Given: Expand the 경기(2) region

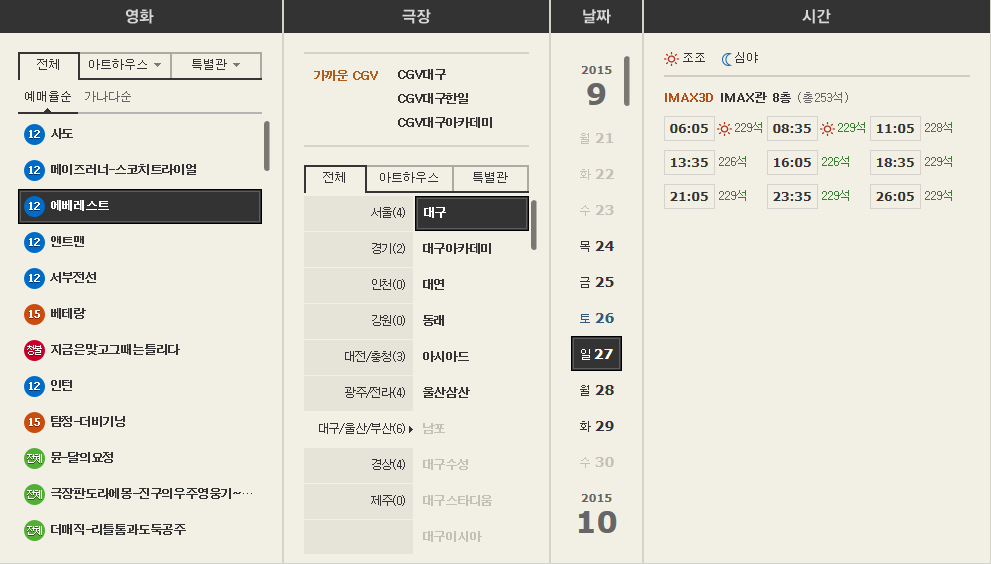Looking at the screenshot, I should (358, 249).
